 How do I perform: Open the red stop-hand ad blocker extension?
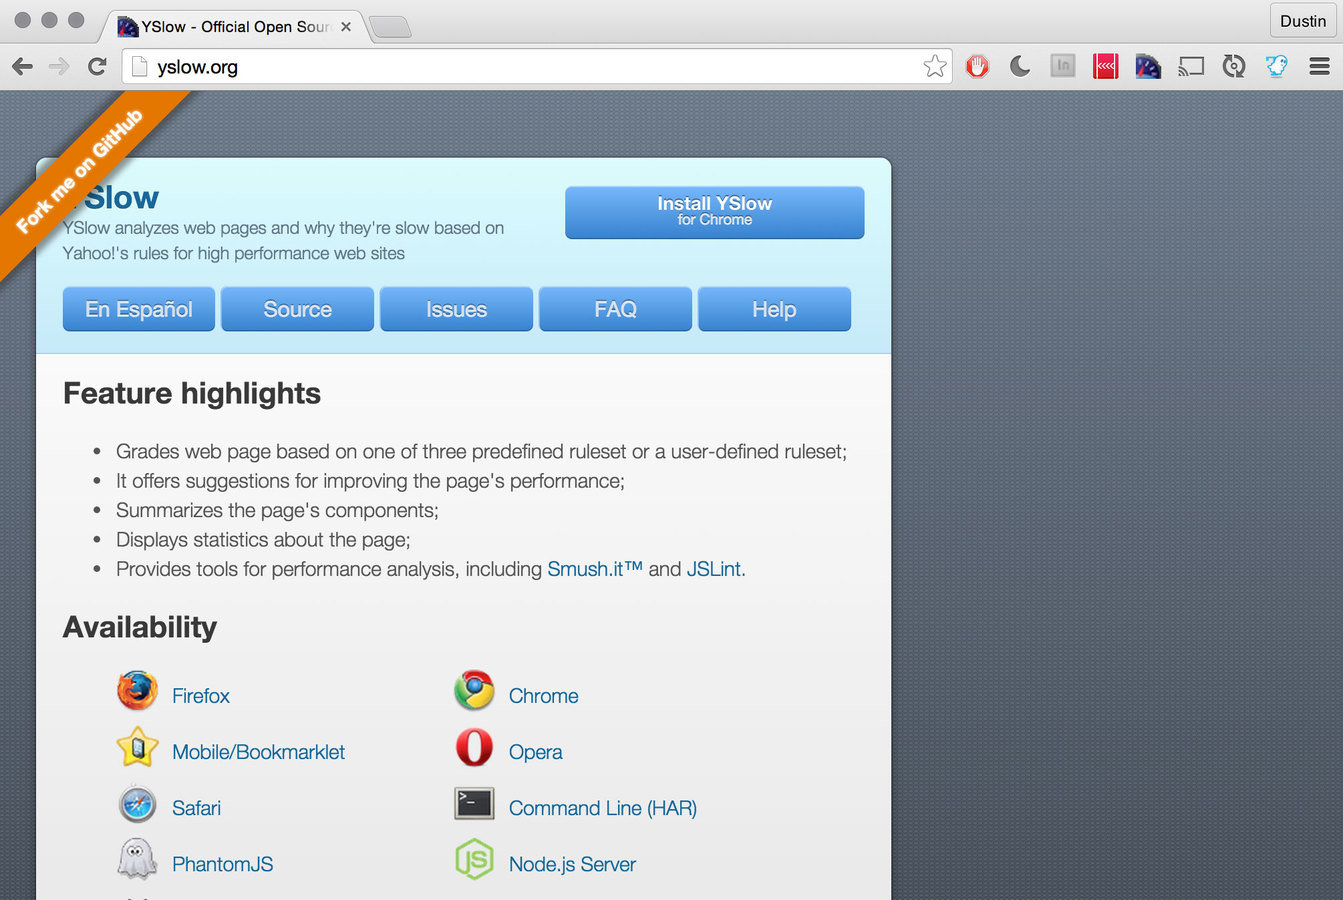point(978,67)
